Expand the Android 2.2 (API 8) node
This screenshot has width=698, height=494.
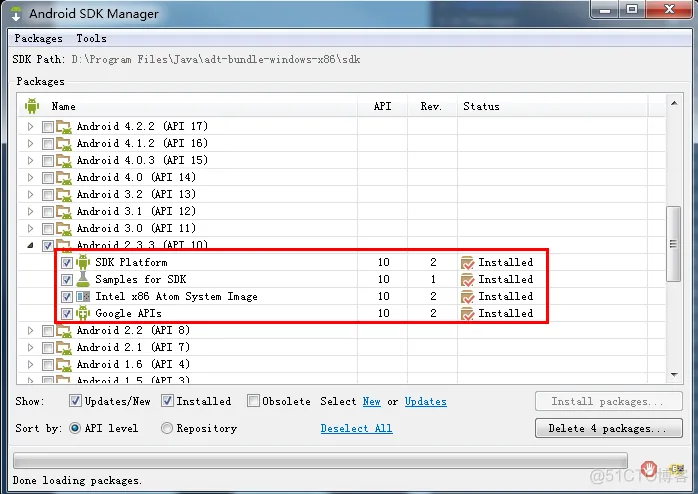tap(30, 330)
